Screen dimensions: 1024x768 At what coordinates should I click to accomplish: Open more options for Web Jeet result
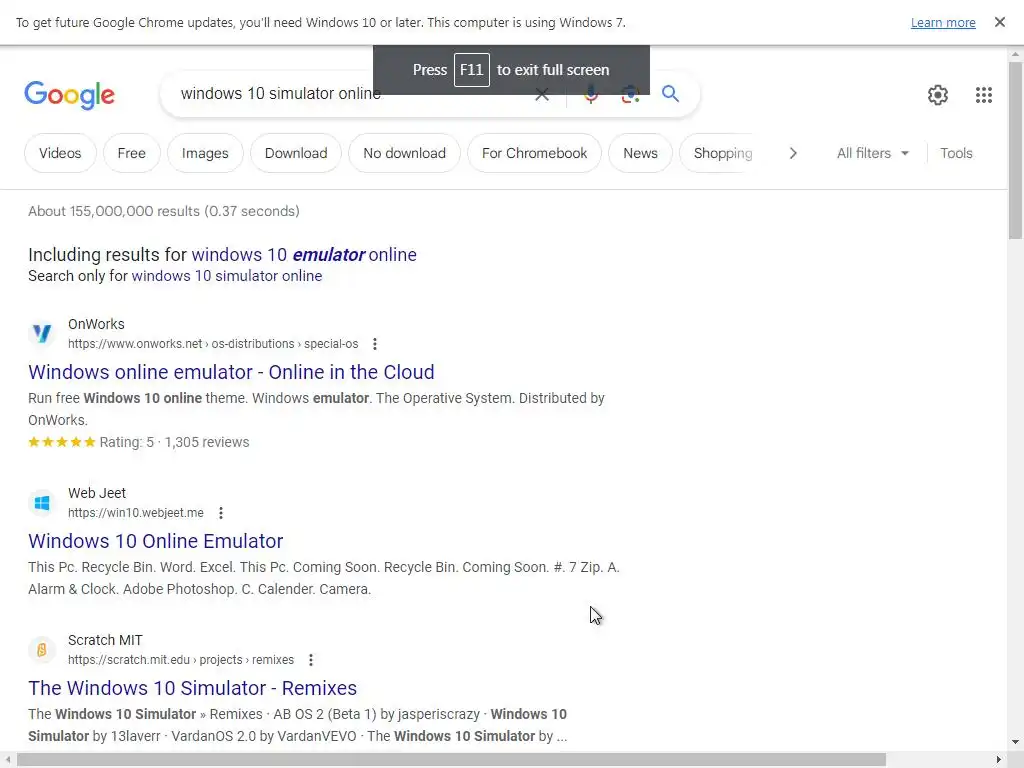(x=221, y=513)
